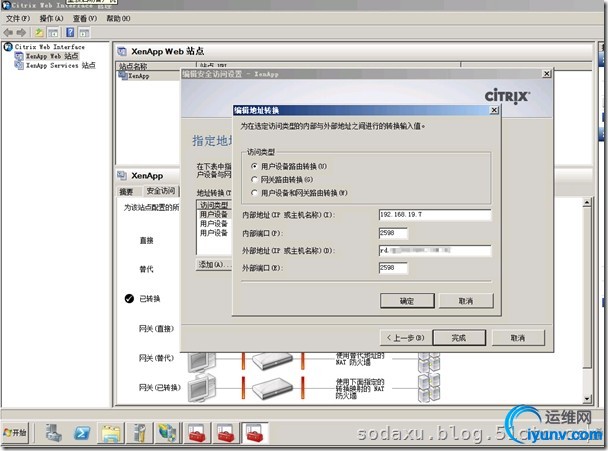Click the 已转换 checkmark icon
The height and width of the screenshot is (451, 608).
click(129, 299)
